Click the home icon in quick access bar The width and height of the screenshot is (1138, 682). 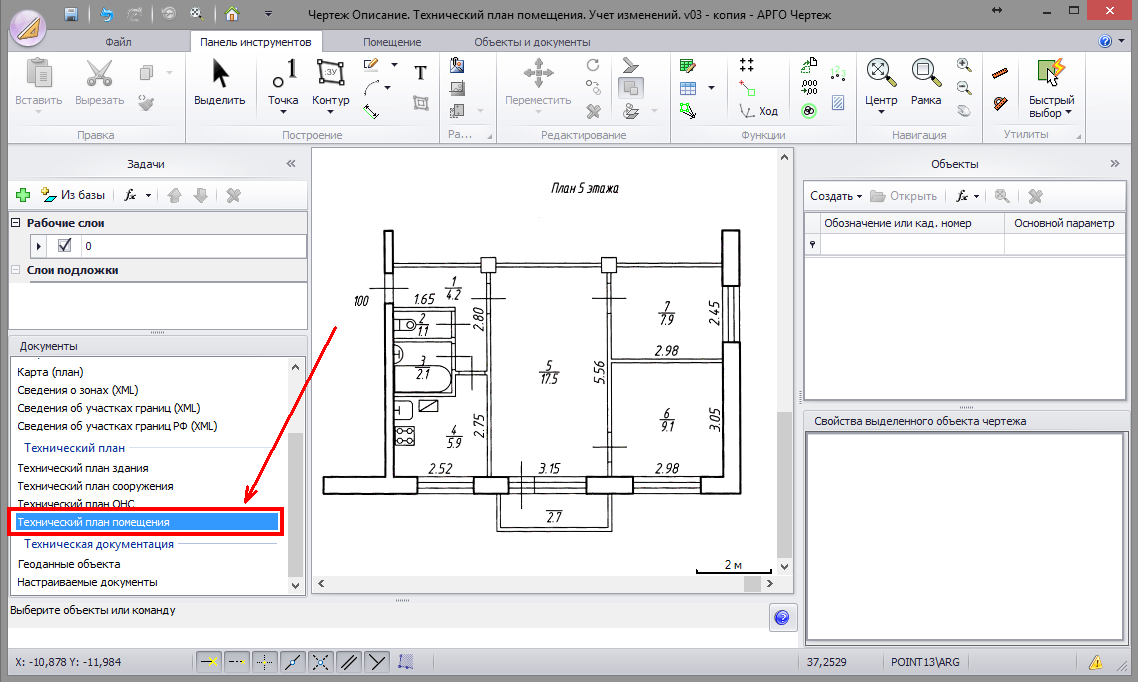tap(232, 14)
